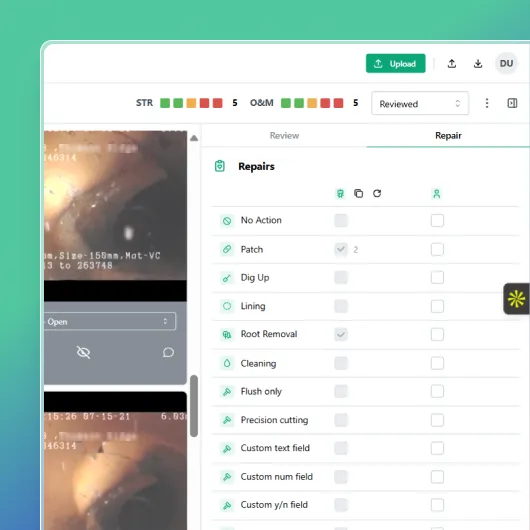Click the Repairs heading text
This screenshot has height=530, width=530.
pos(256,166)
